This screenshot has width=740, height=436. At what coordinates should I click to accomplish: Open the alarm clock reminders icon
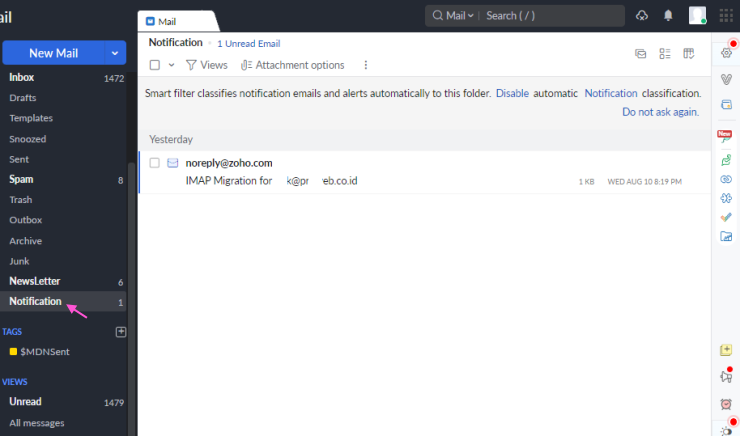(726, 404)
